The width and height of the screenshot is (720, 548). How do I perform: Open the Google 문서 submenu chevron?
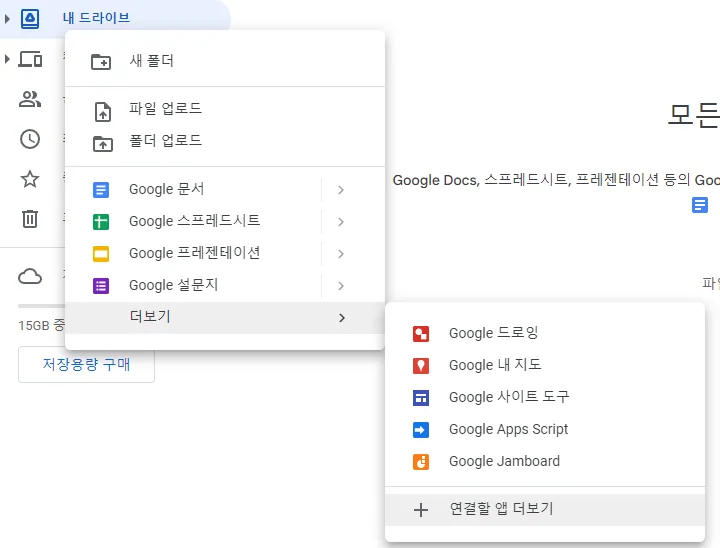pyautogui.click(x=341, y=190)
